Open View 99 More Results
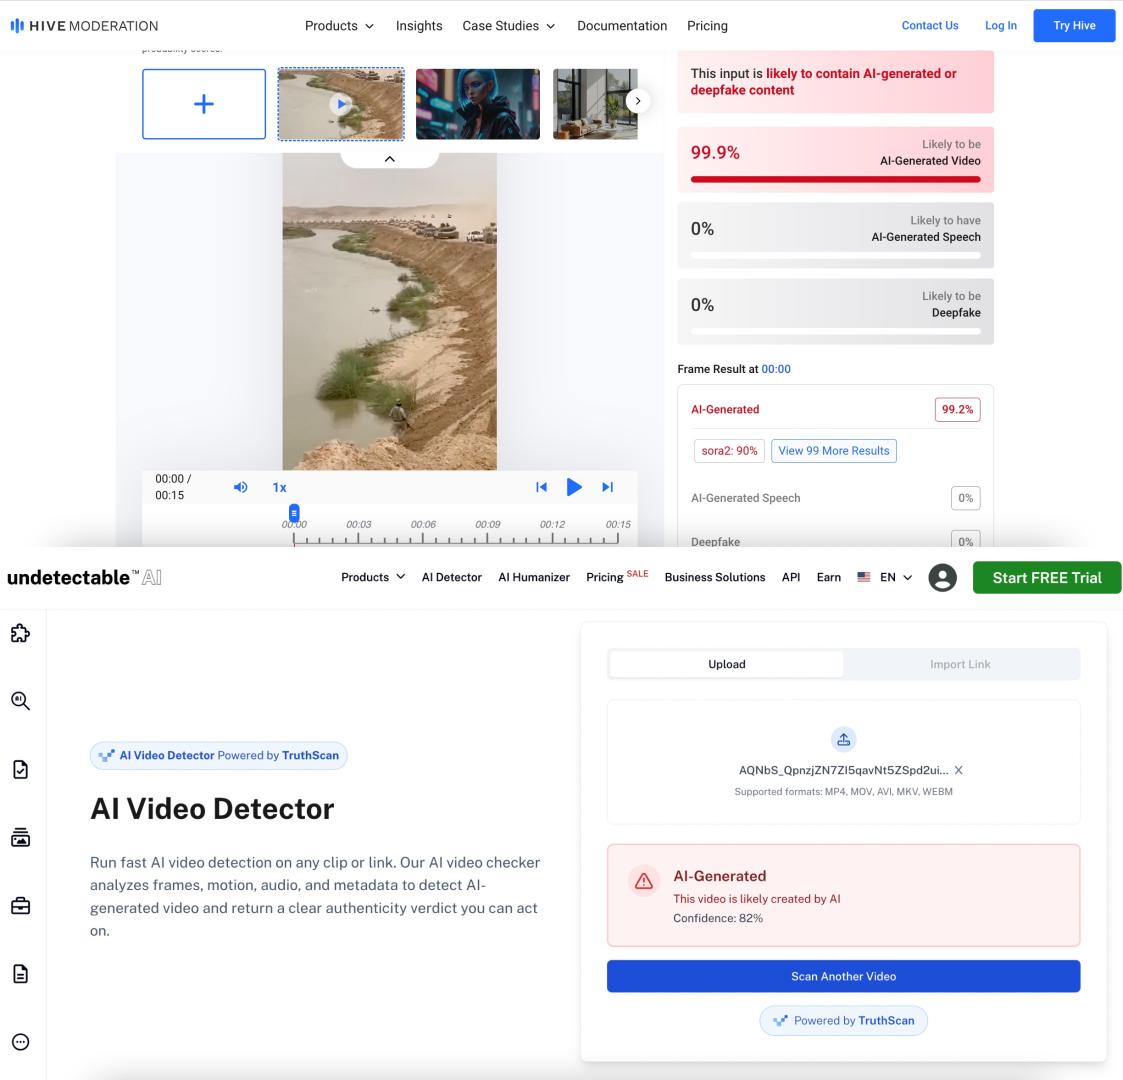The width and height of the screenshot is (1123, 1080). [x=834, y=450]
